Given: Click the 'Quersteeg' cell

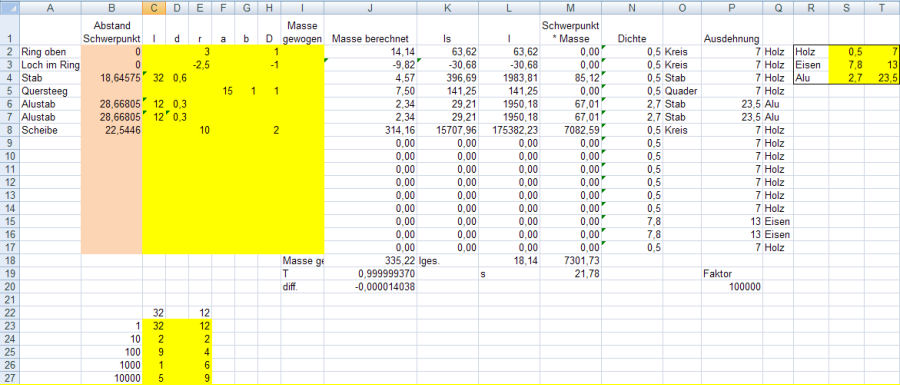Looking at the screenshot, I should (x=50, y=91).
